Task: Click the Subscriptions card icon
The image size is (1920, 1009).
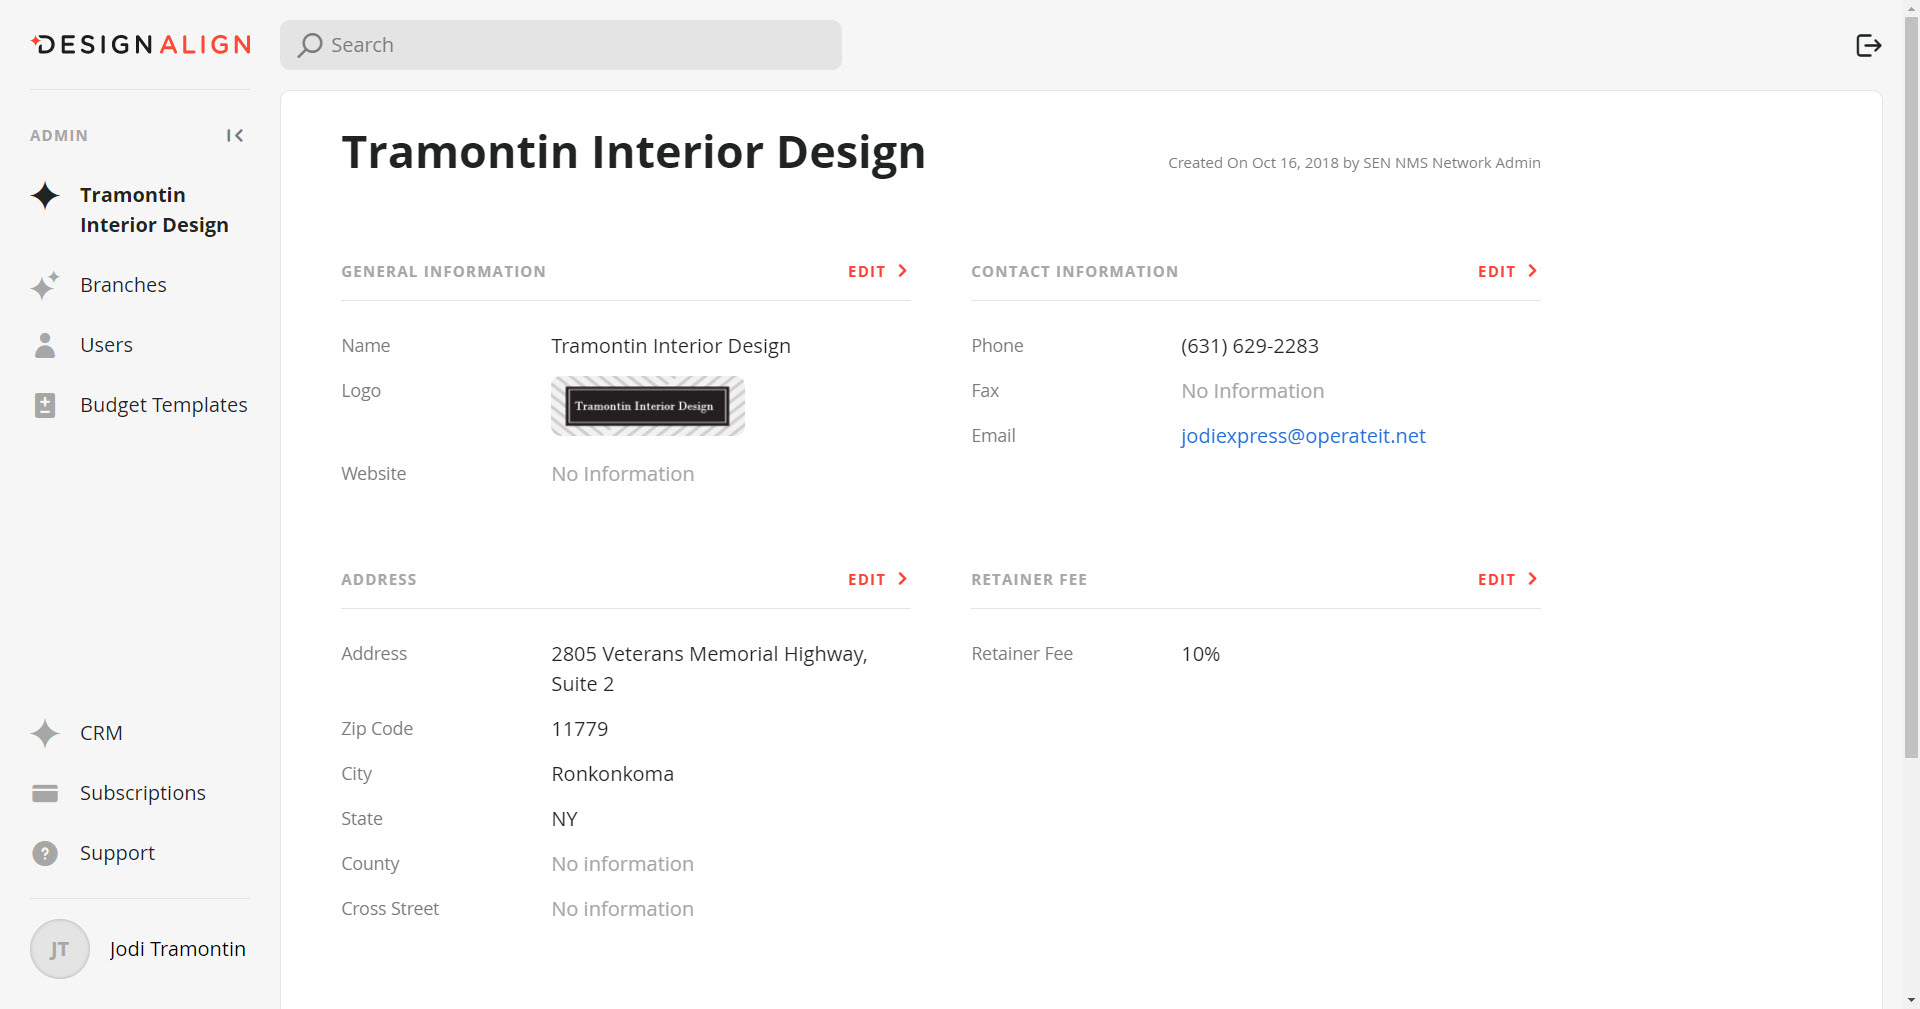Action: 45,793
